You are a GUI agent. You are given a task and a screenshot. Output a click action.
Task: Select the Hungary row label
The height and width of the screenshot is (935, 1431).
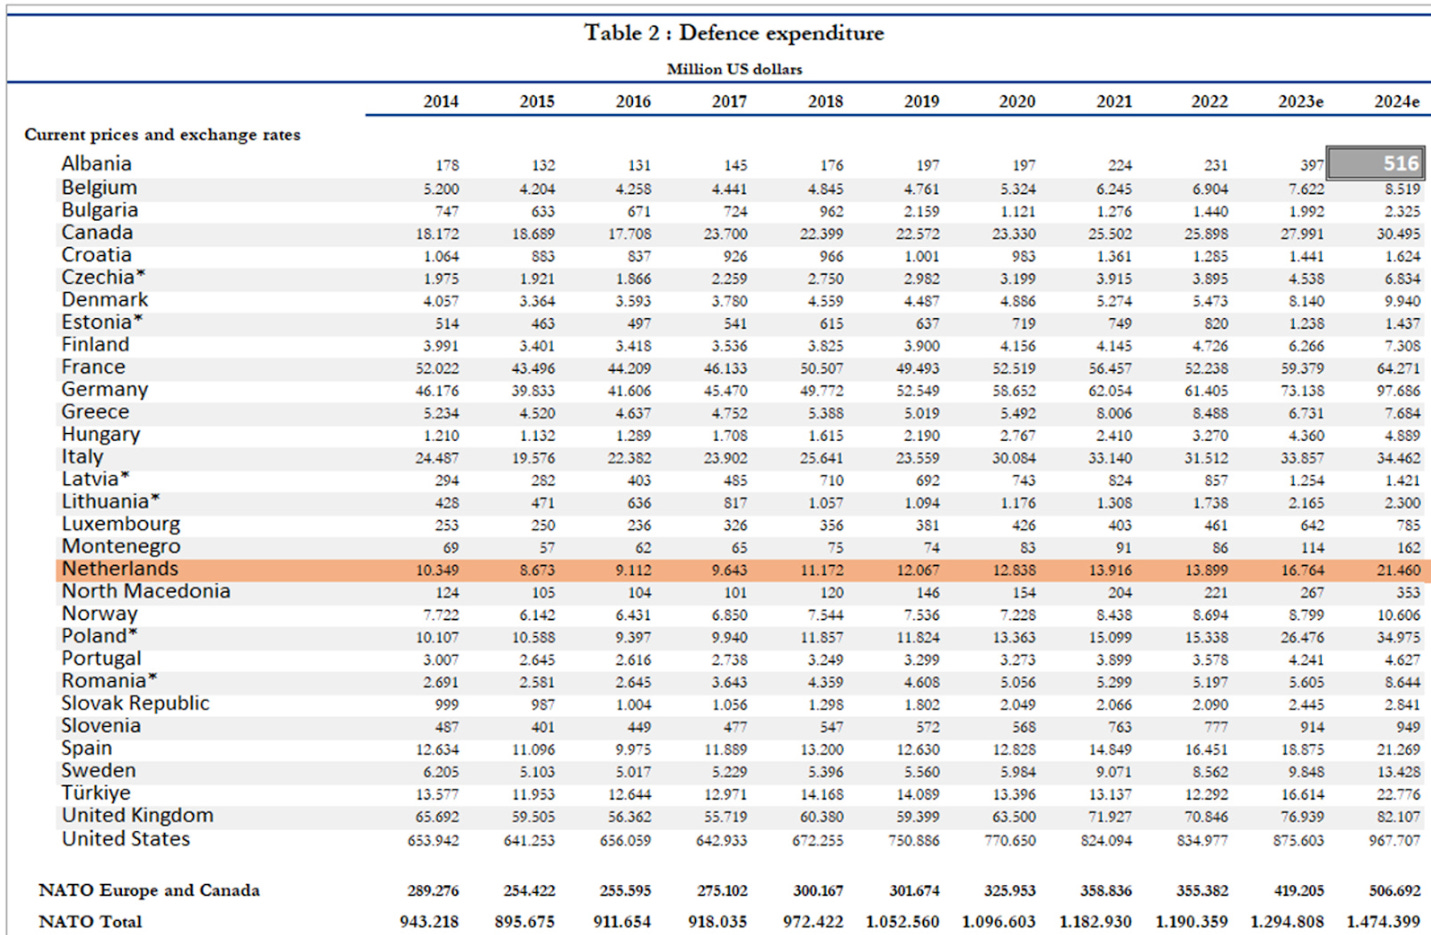101,435
